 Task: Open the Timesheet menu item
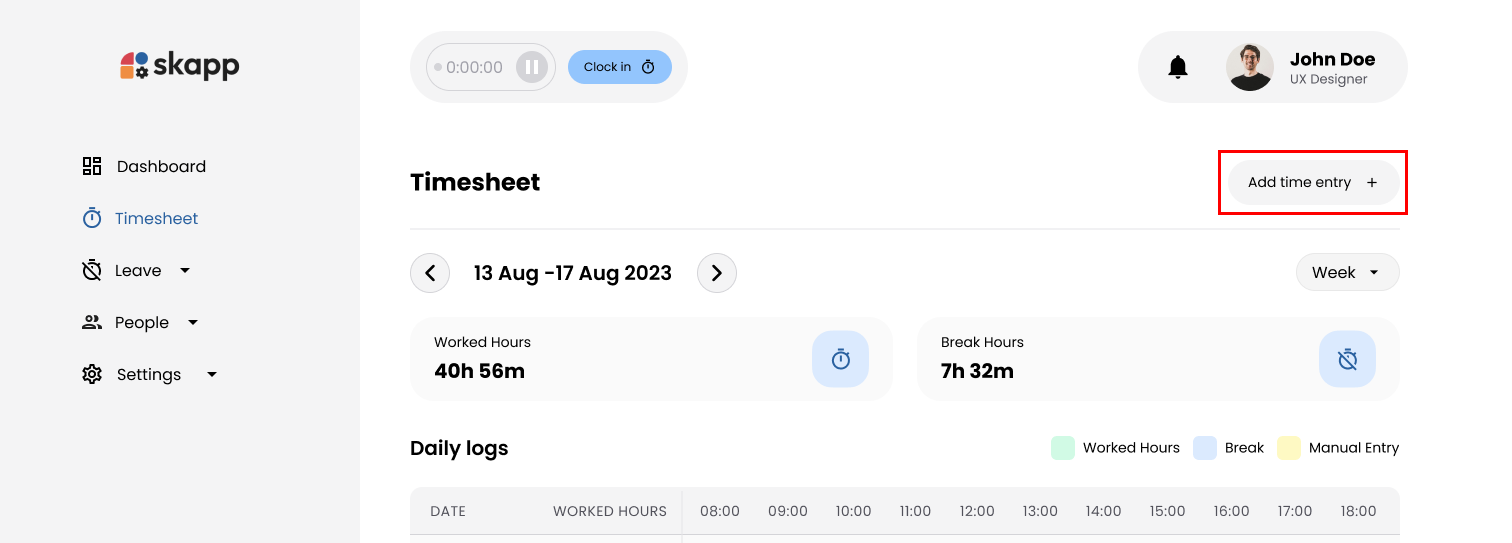[156, 218]
